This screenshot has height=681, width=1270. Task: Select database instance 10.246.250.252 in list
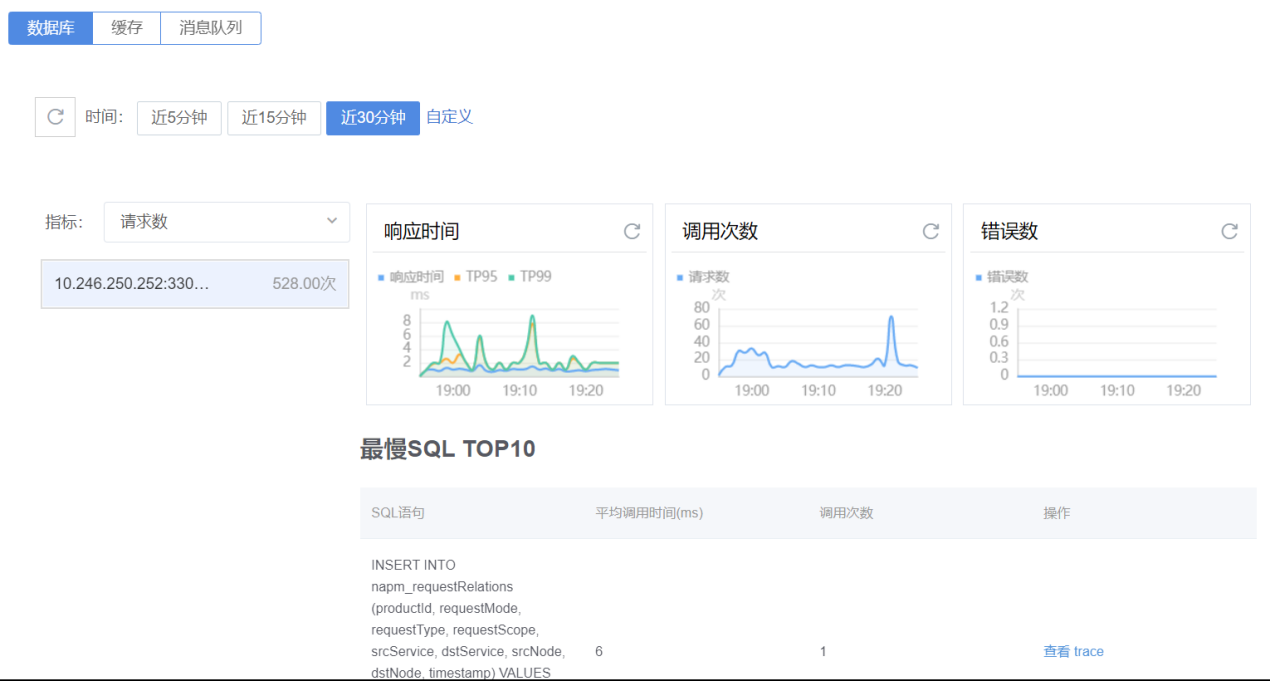click(x=195, y=284)
